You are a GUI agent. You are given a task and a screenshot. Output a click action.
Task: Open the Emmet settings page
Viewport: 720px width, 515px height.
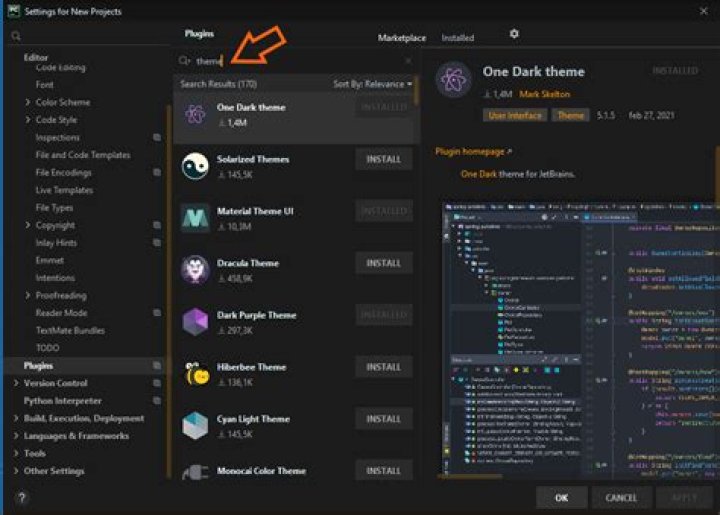[50, 260]
